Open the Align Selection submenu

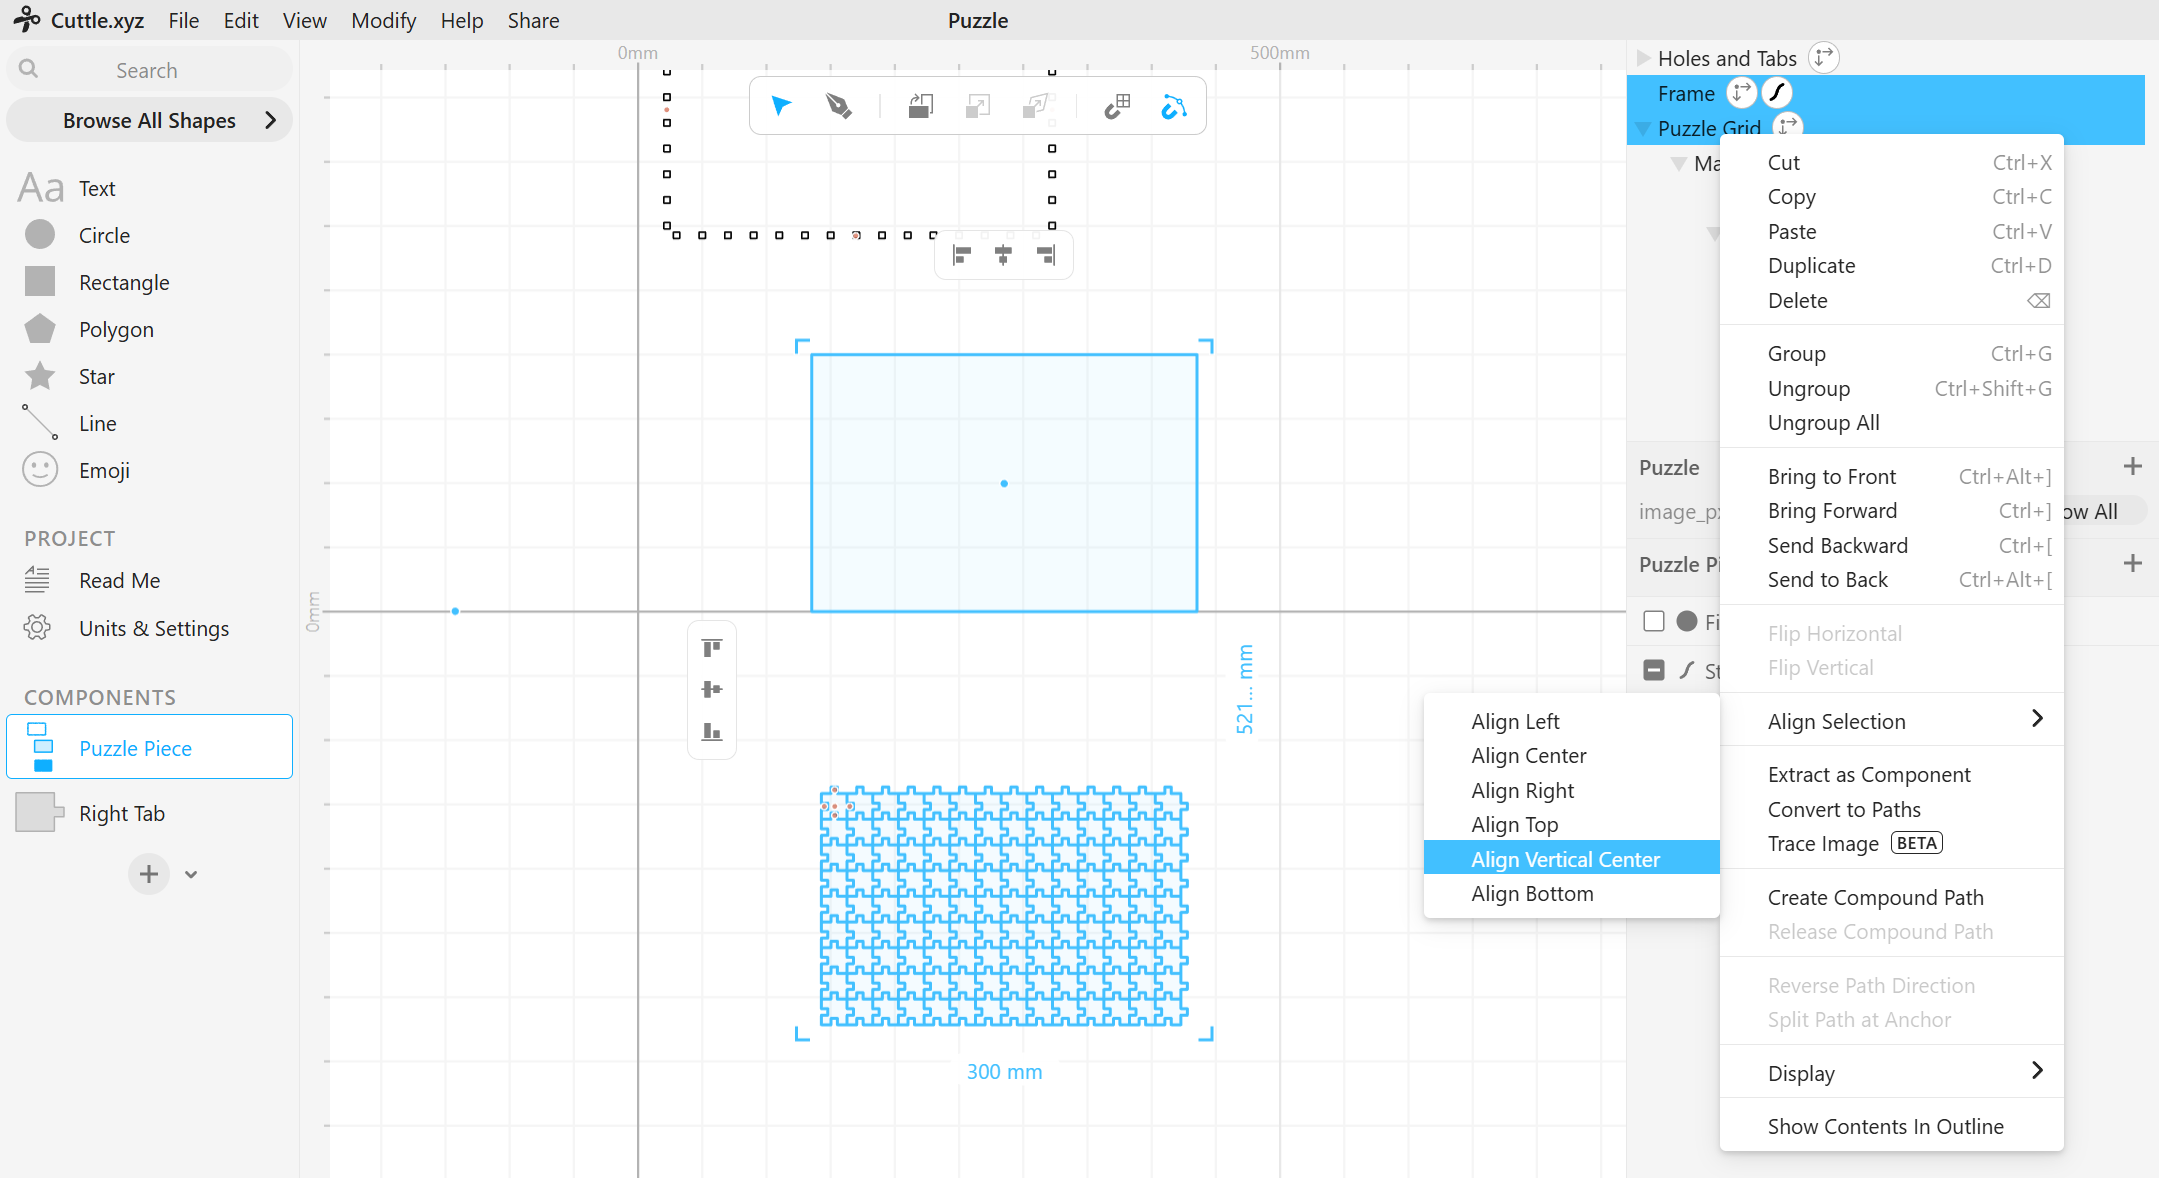(1891, 721)
